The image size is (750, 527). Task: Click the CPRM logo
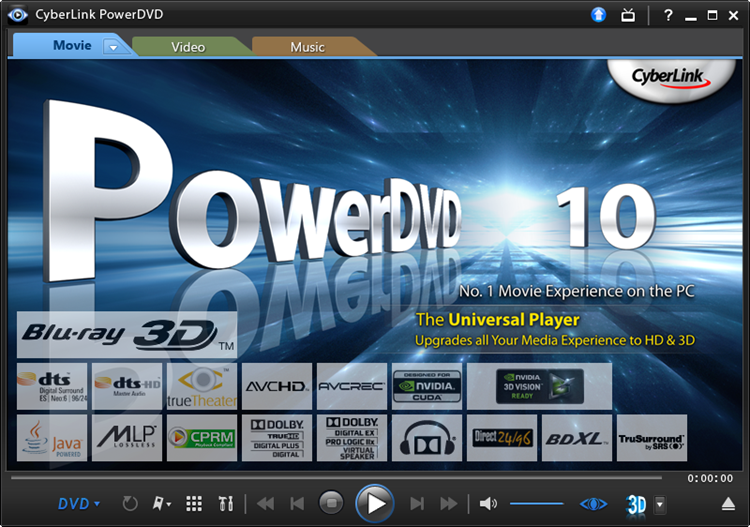(x=202, y=438)
